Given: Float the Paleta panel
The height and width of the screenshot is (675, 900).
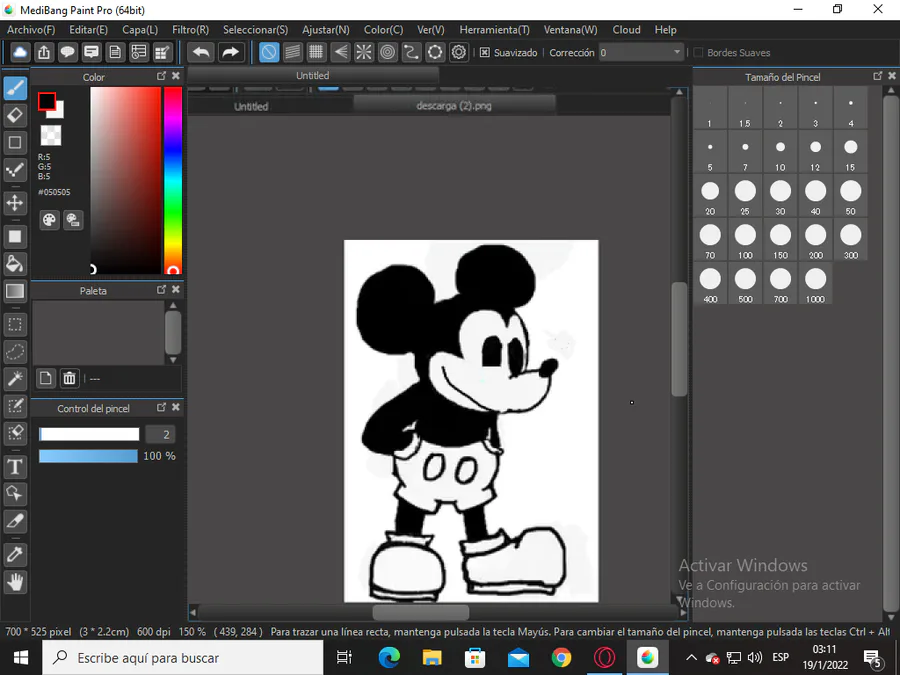Looking at the screenshot, I should pyautogui.click(x=161, y=290).
